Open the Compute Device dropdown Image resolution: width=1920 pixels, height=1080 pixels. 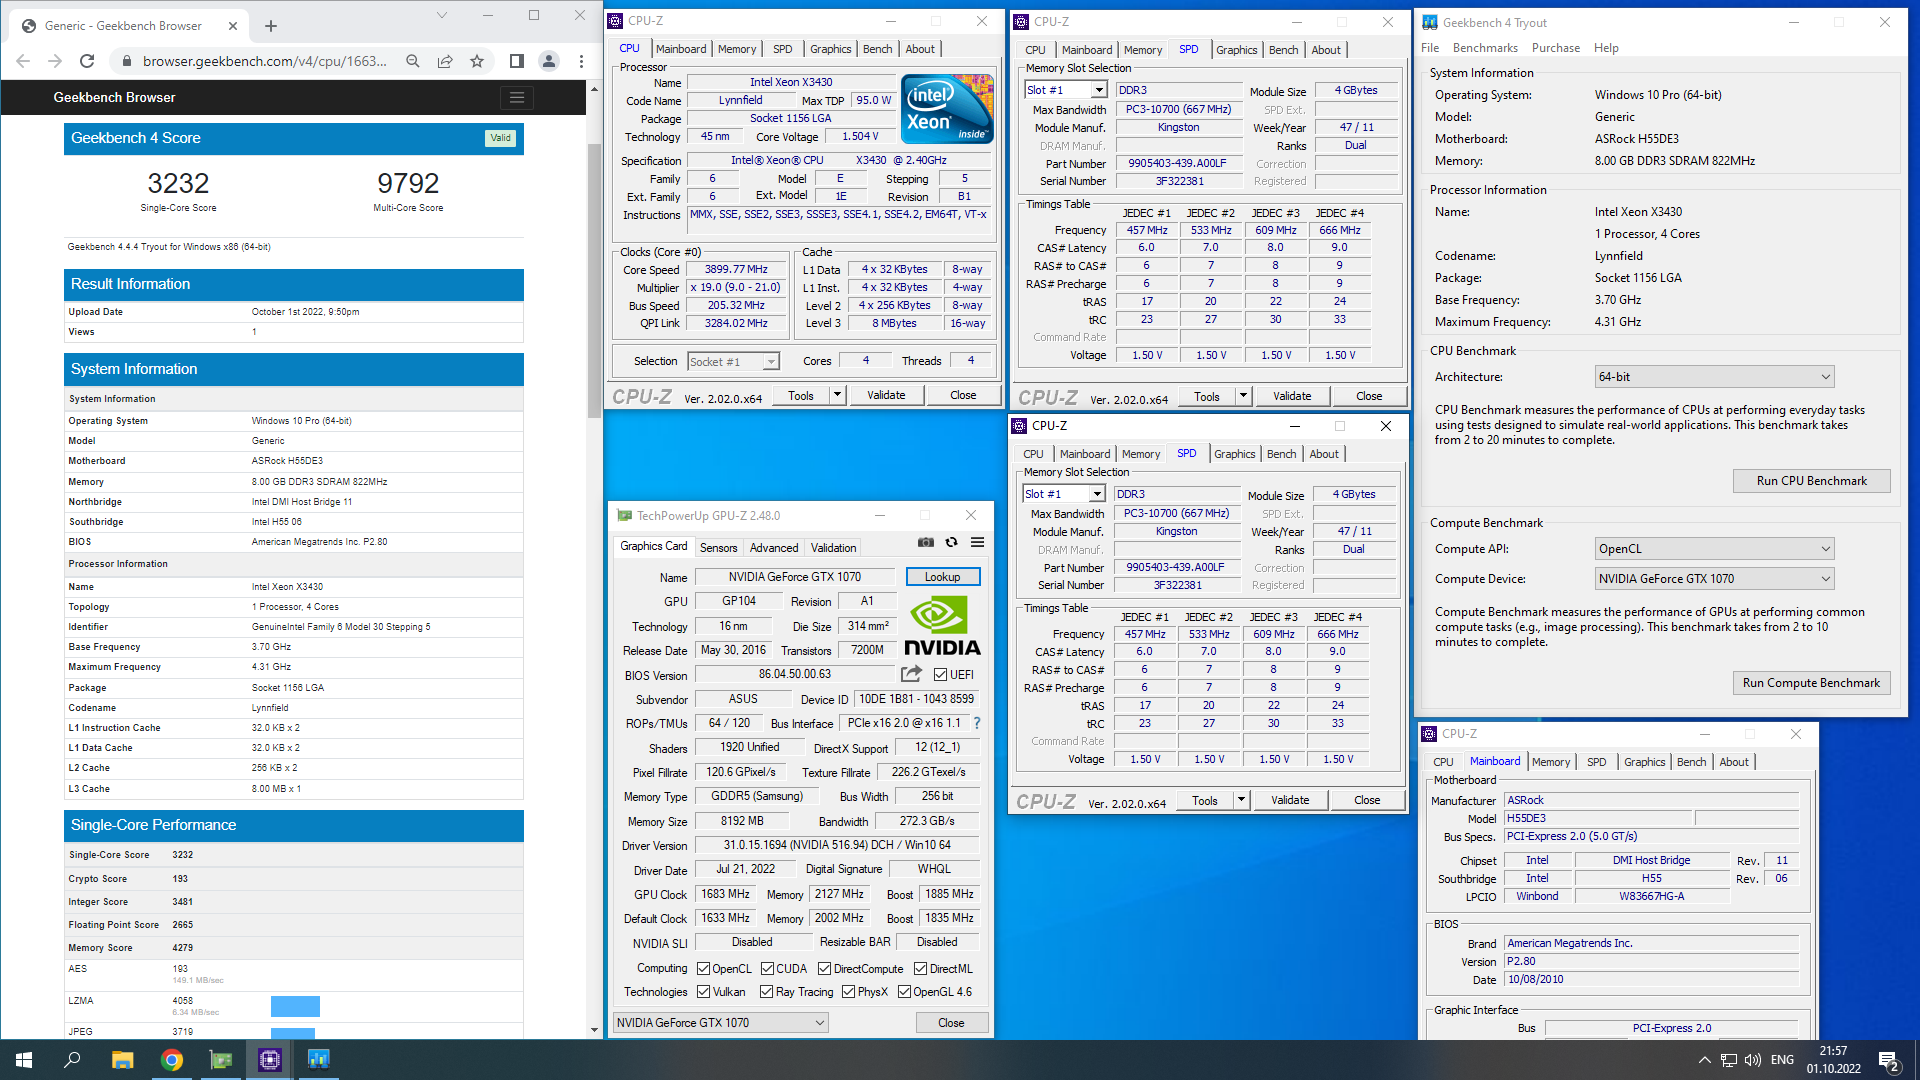pos(1714,579)
